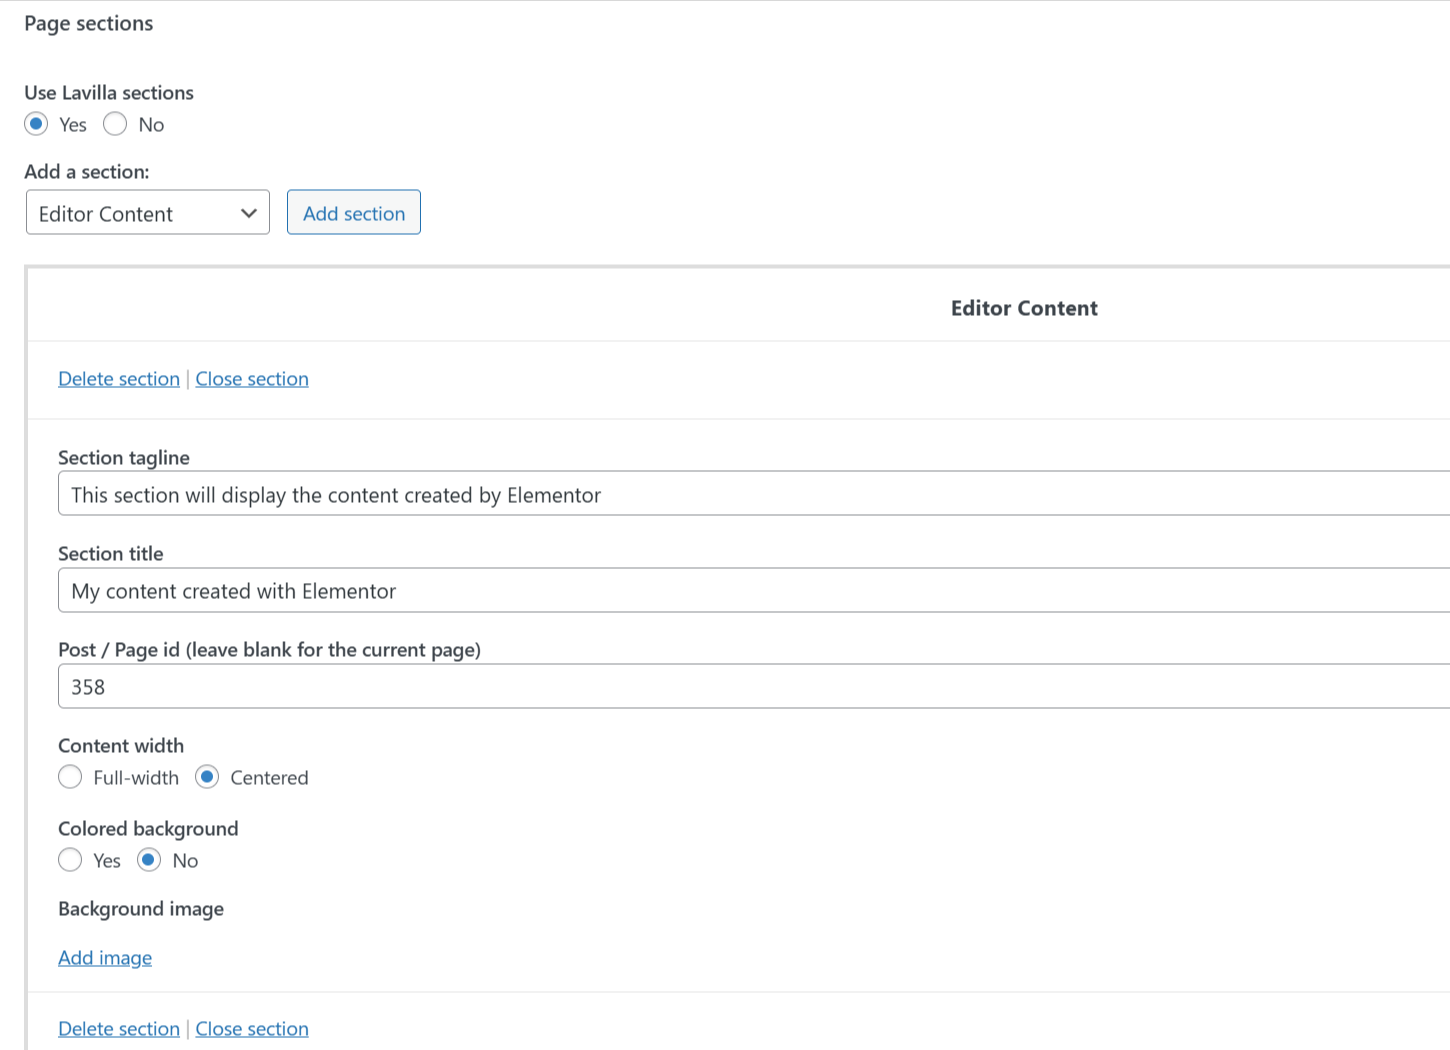
Task: Click the top Delete section link
Action: (x=119, y=379)
